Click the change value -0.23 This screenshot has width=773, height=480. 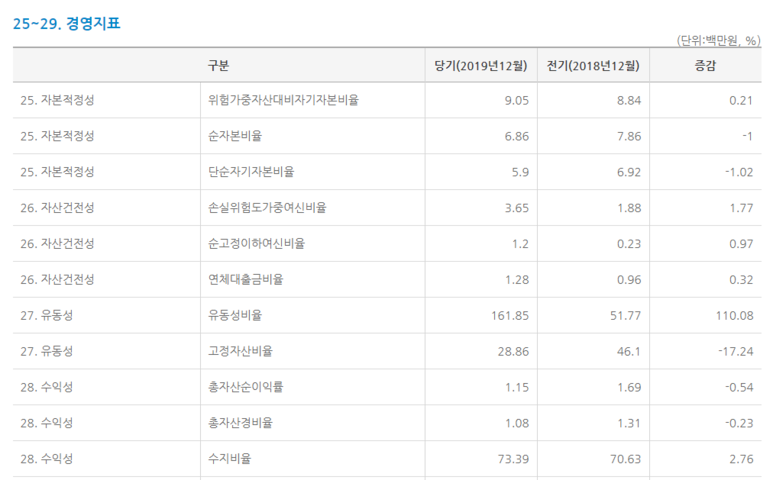pos(739,423)
